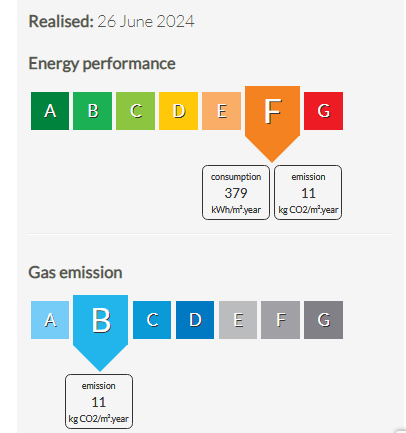
Task: Click the dark blue D gas emission box
Action: (195, 320)
